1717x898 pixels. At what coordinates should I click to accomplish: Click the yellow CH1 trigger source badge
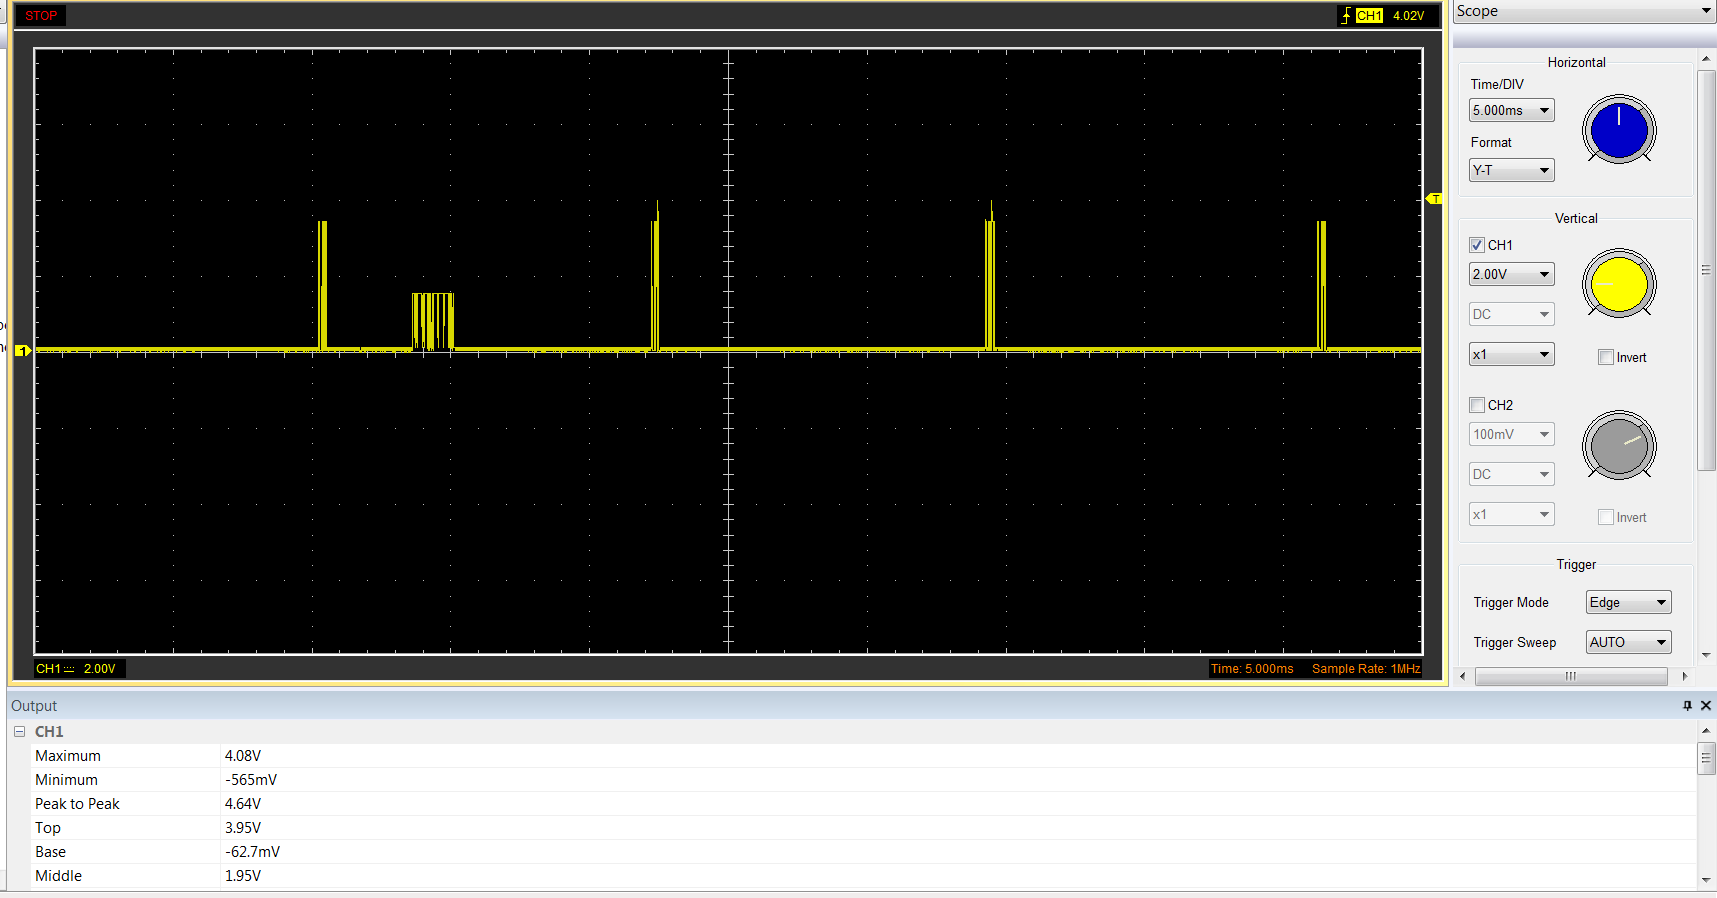[x=1369, y=16]
